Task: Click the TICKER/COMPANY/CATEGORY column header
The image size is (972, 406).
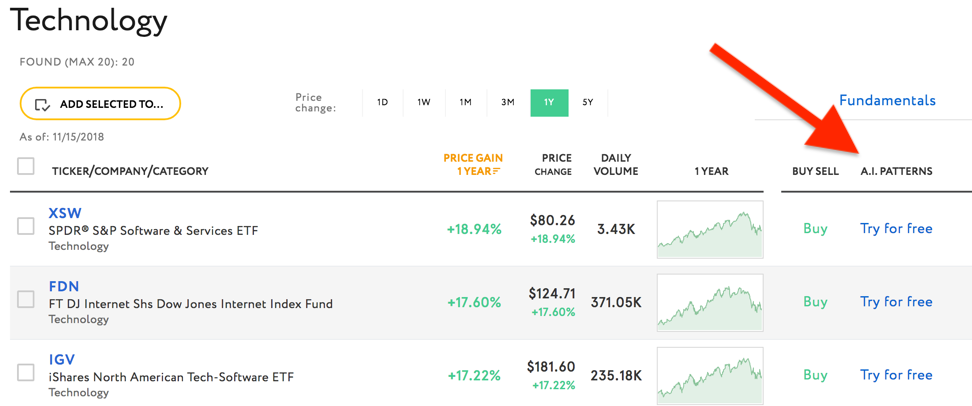Action: click(x=130, y=171)
